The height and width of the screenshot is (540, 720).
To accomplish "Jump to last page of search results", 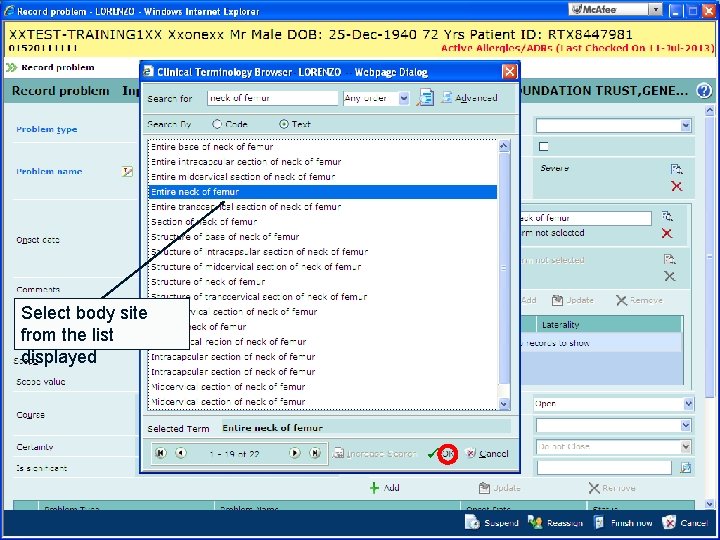I will click(x=315, y=453).
